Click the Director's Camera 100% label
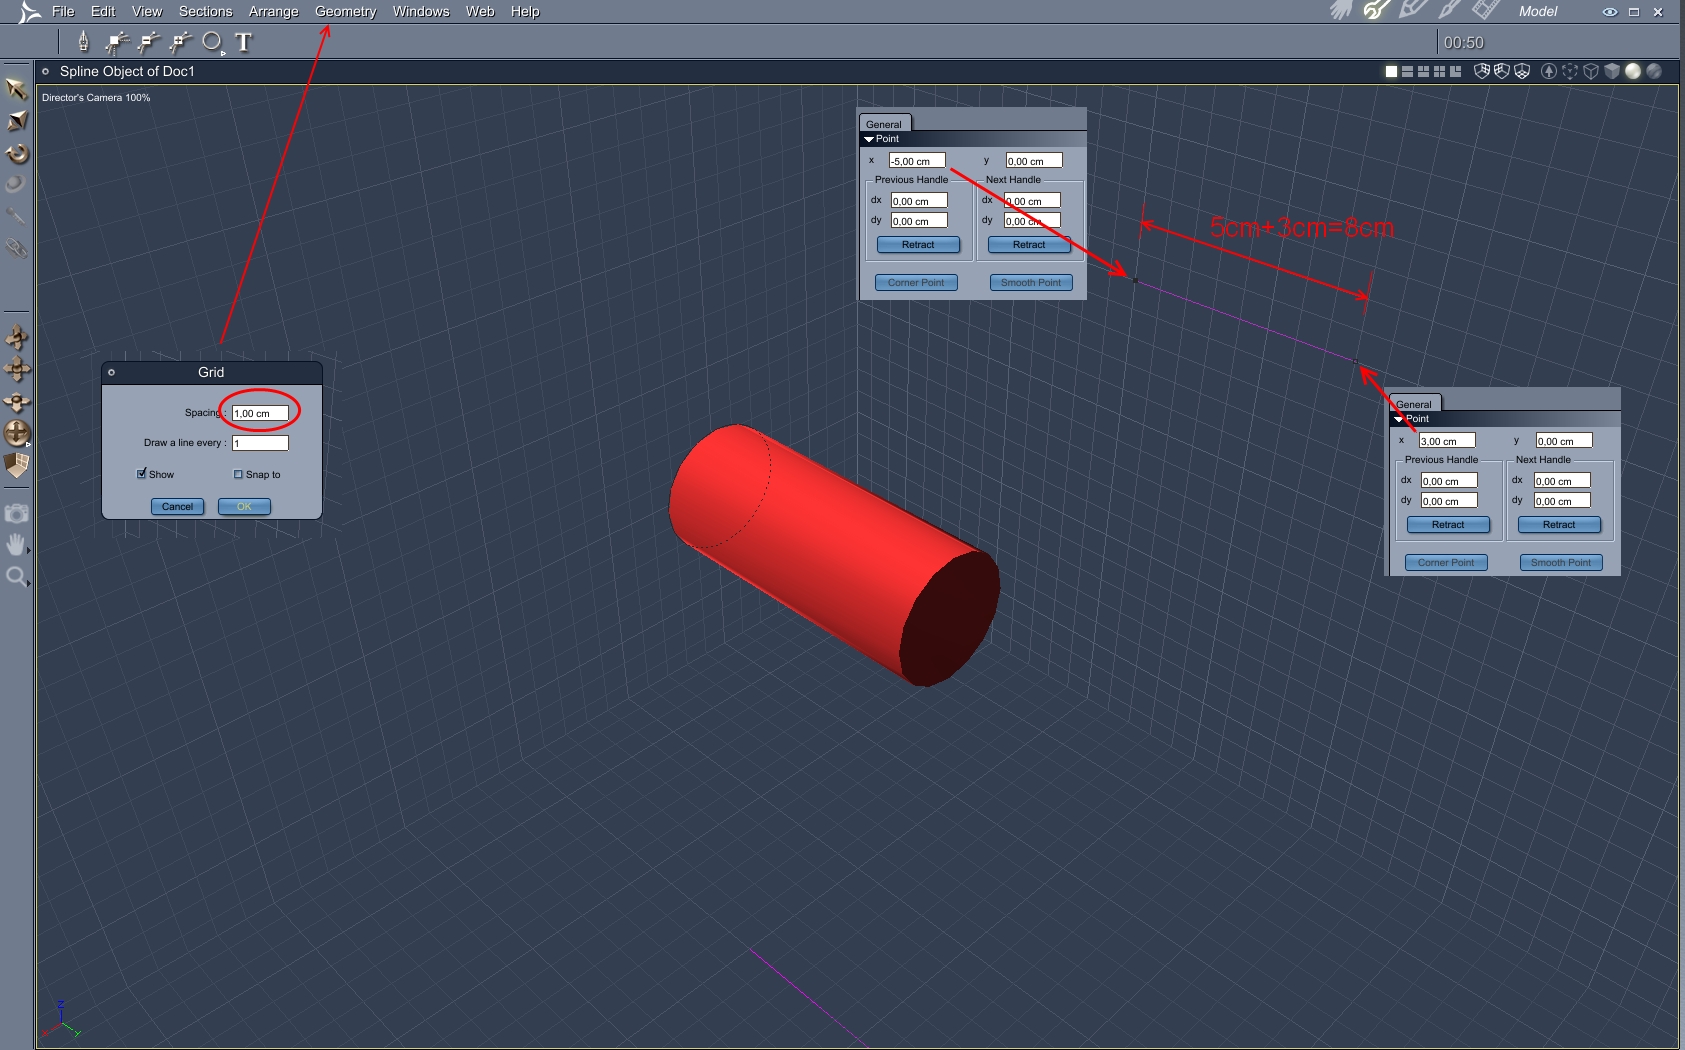Viewport: 1685px width, 1050px height. pos(96,98)
